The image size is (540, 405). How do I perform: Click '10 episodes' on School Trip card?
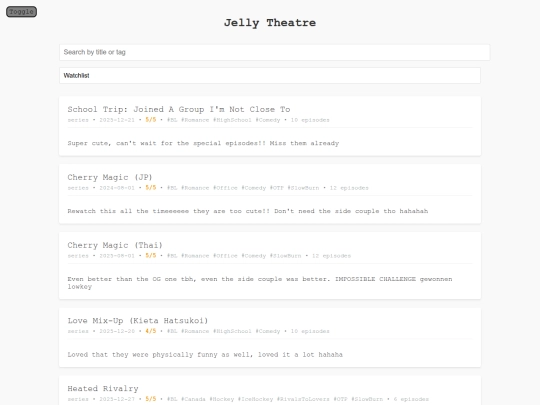pyautogui.click(x=310, y=120)
